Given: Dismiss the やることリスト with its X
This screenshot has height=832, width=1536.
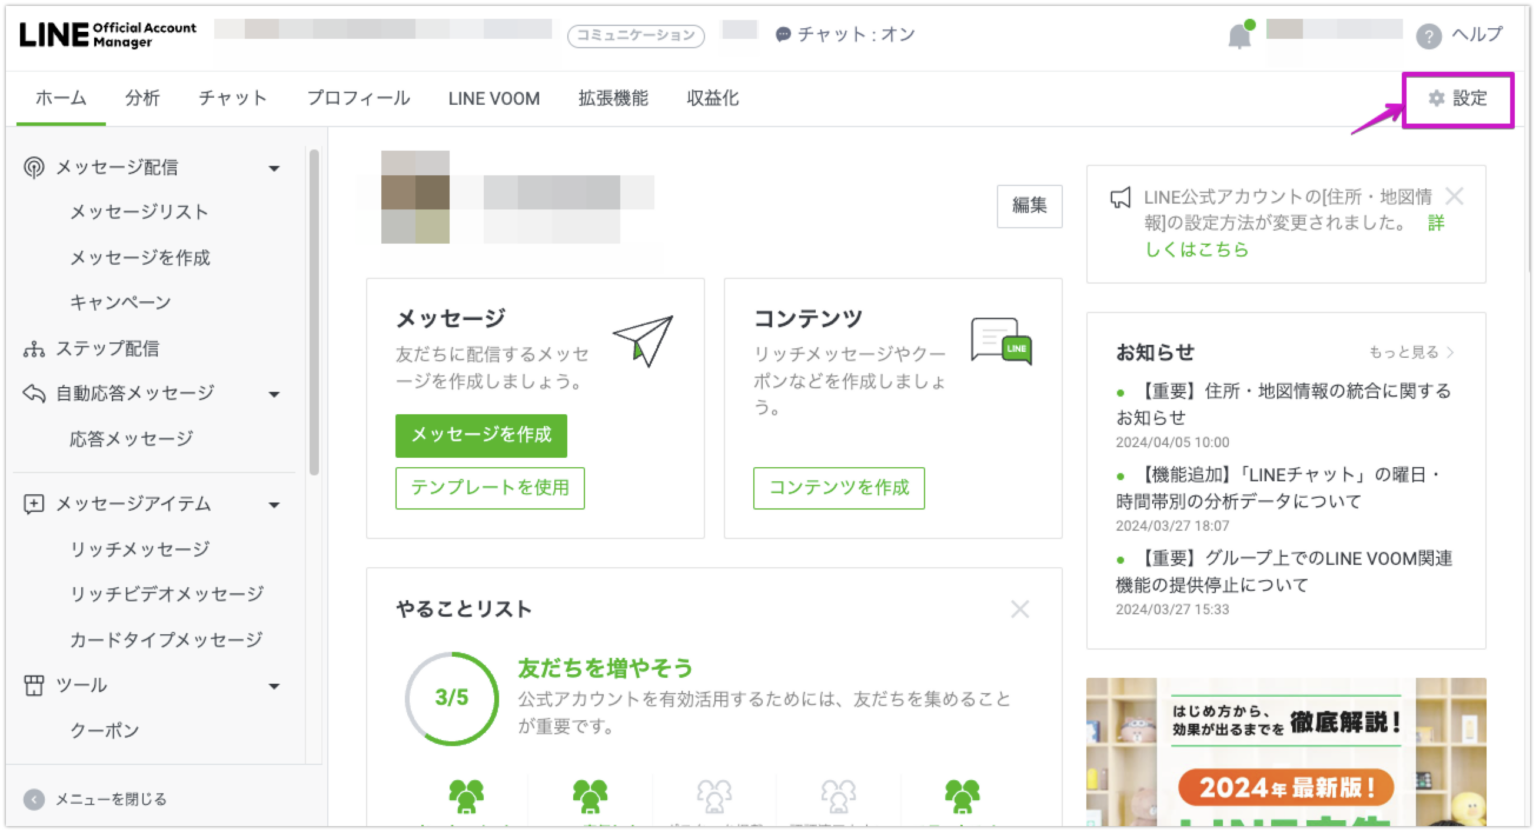Looking at the screenshot, I should click(x=1020, y=608).
